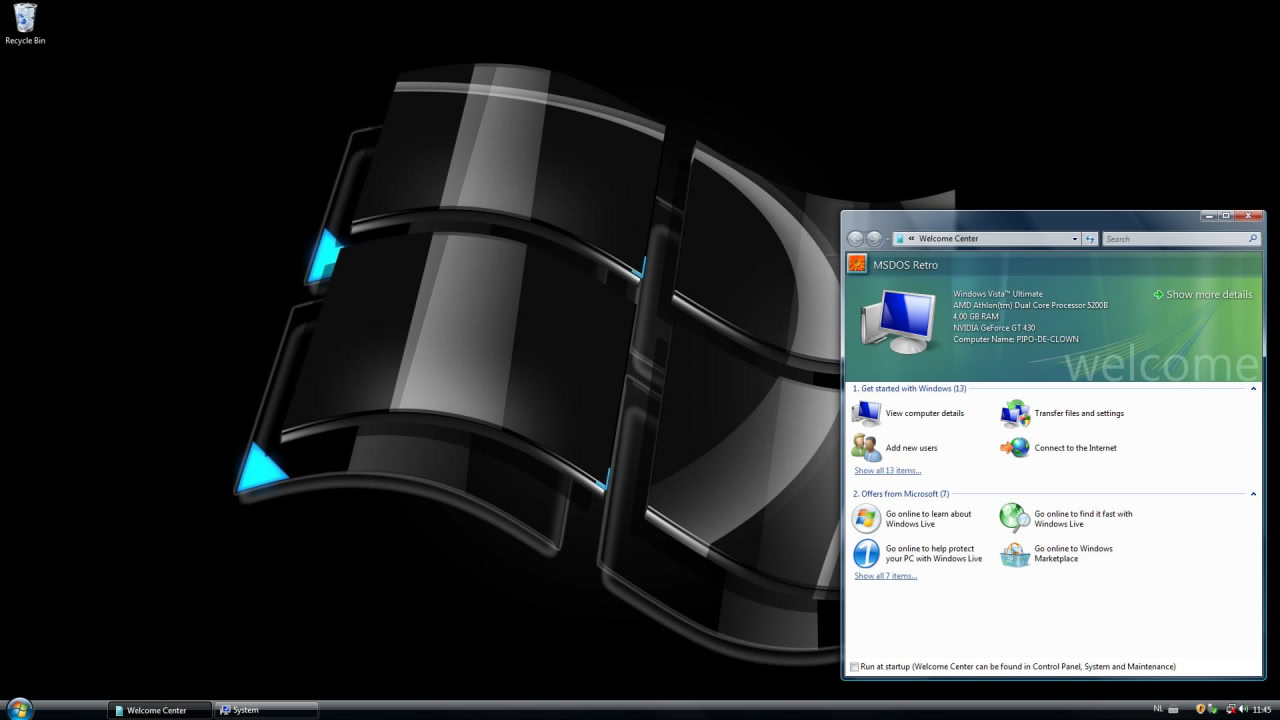Click the Windows Vista Ultimate text

998,294
